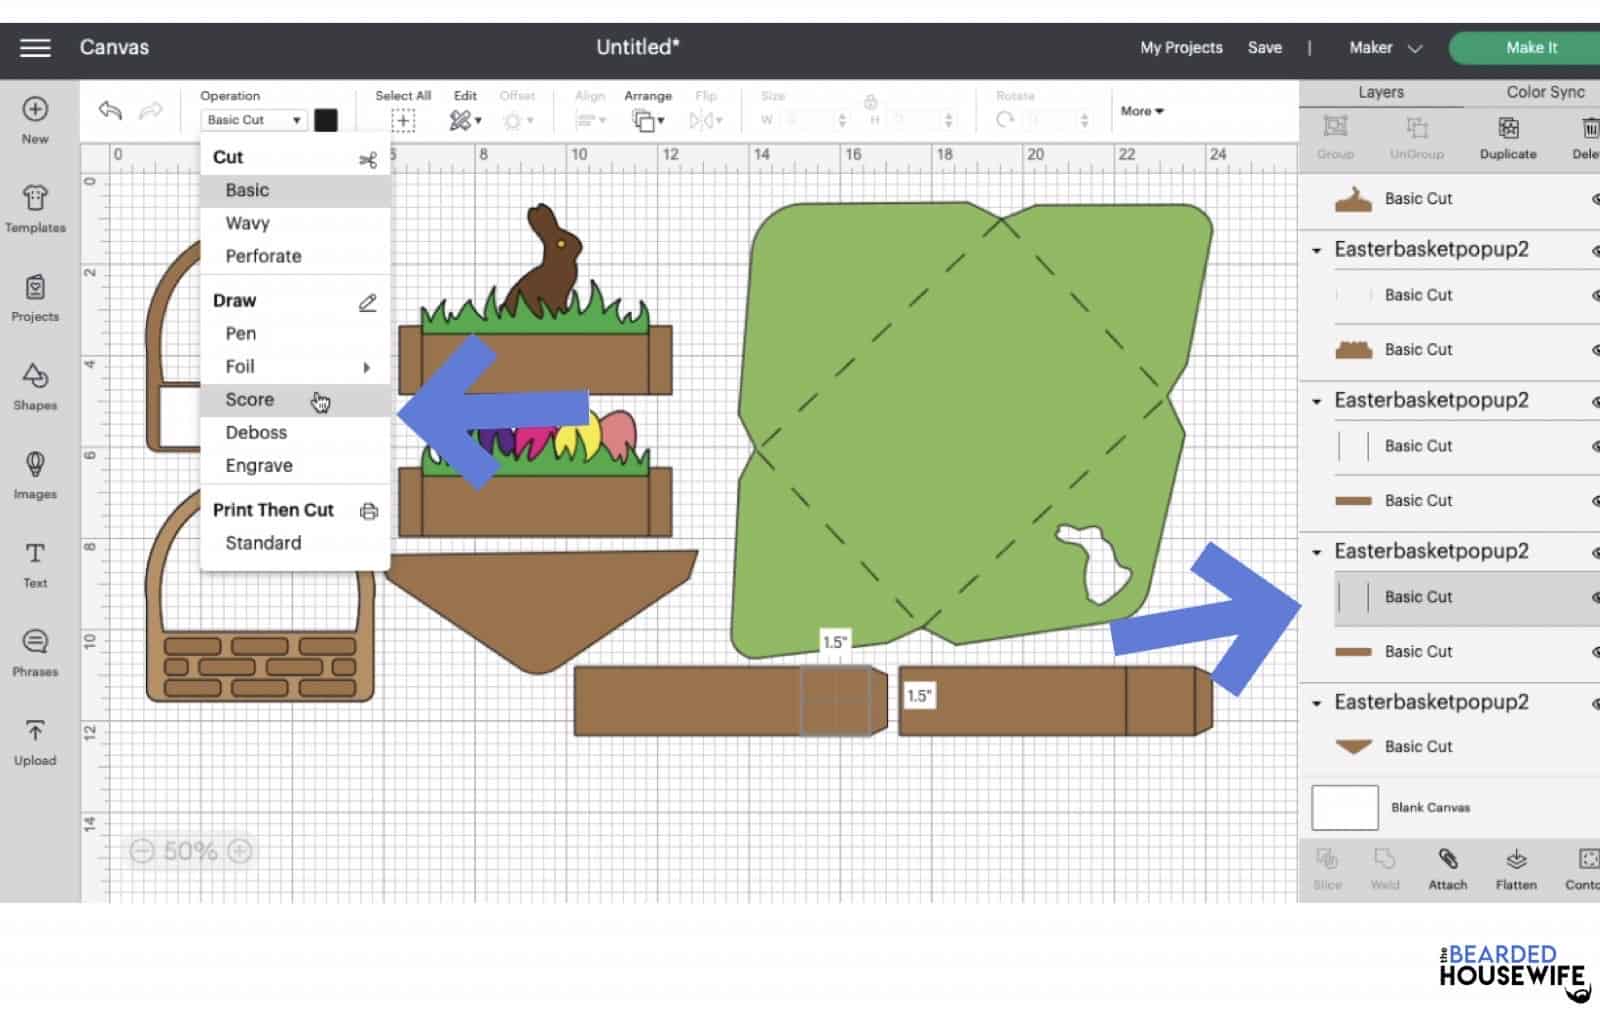Click the Rotate value field
The width and height of the screenshot is (1600, 1017).
click(1056, 120)
